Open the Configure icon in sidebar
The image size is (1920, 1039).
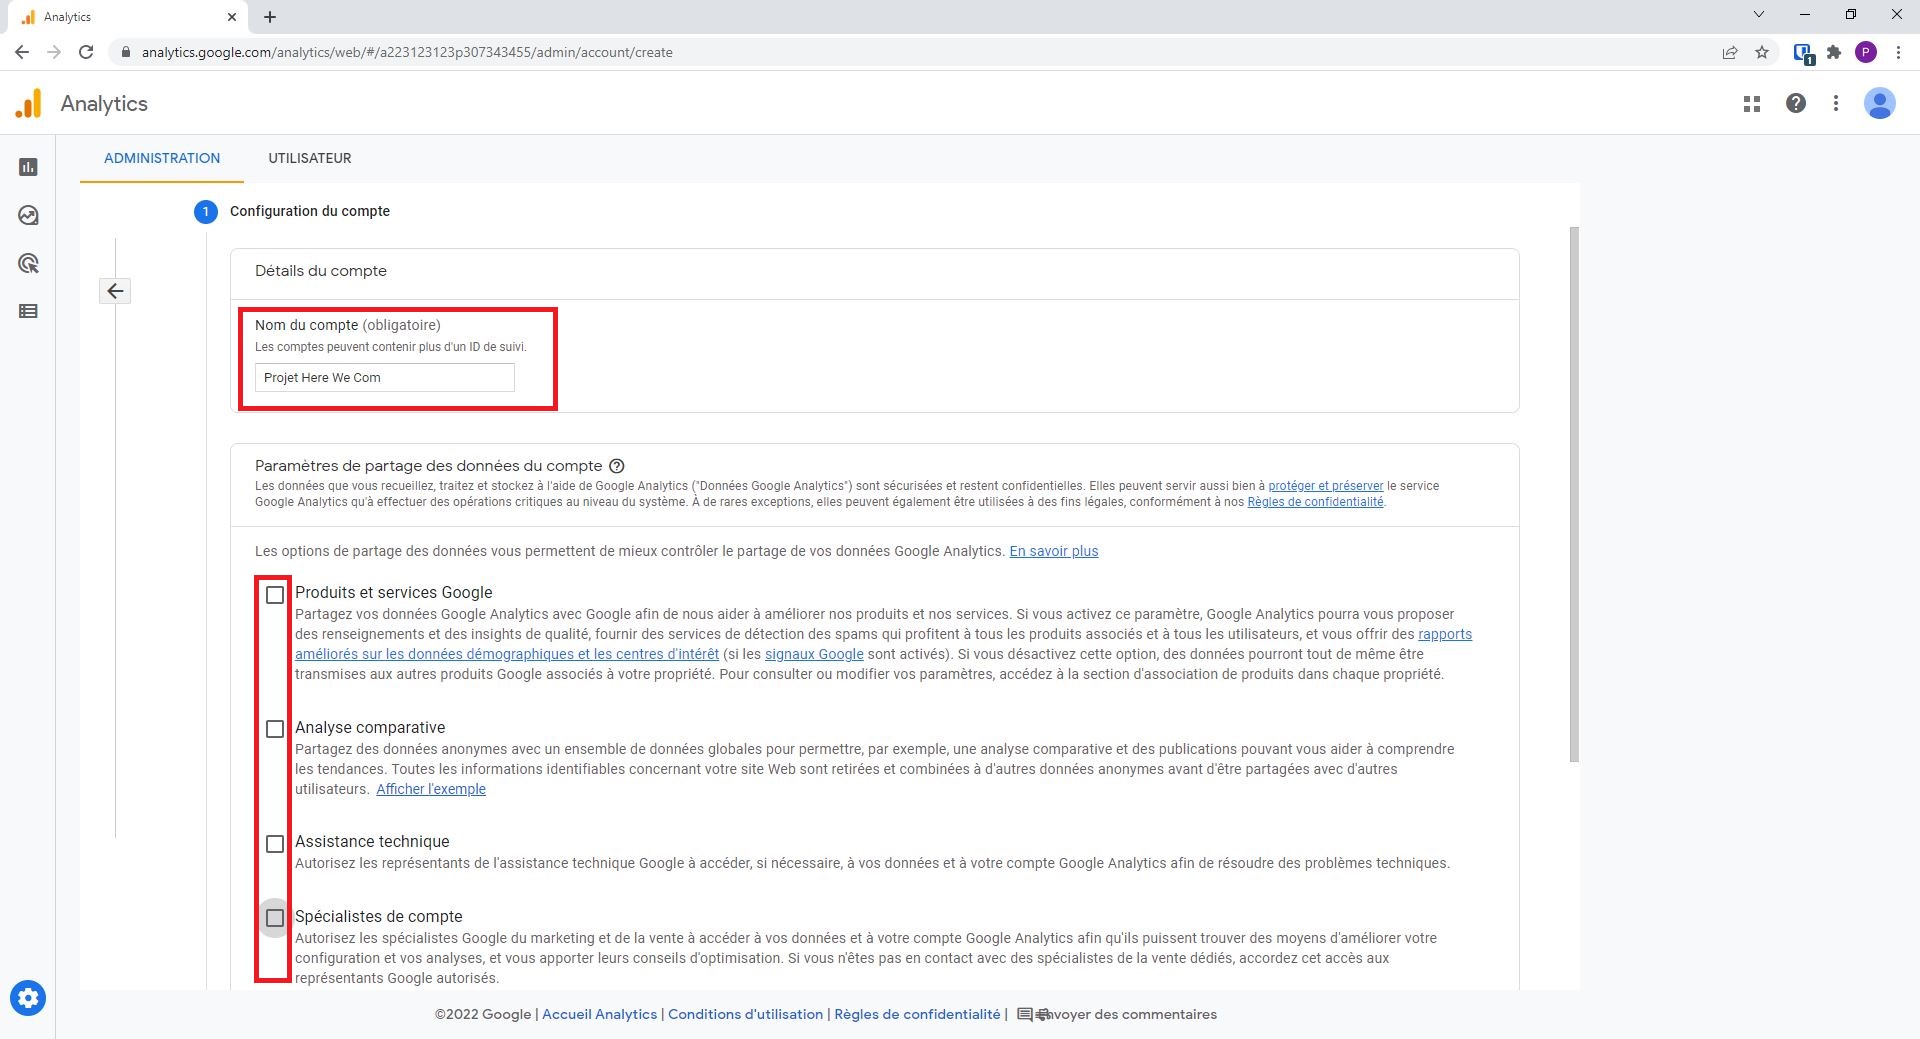click(28, 311)
